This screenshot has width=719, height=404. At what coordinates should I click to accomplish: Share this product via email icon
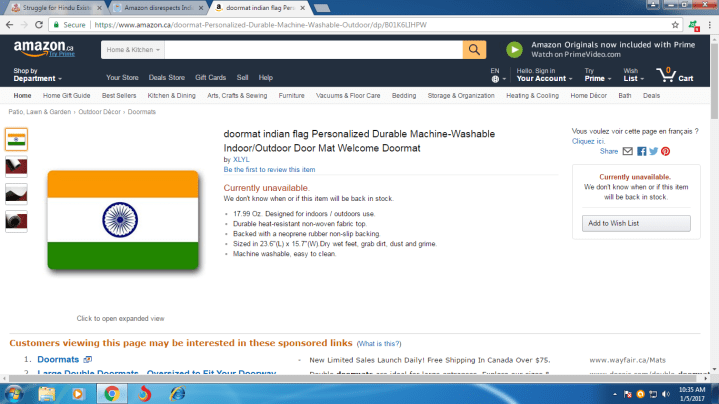pos(627,151)
